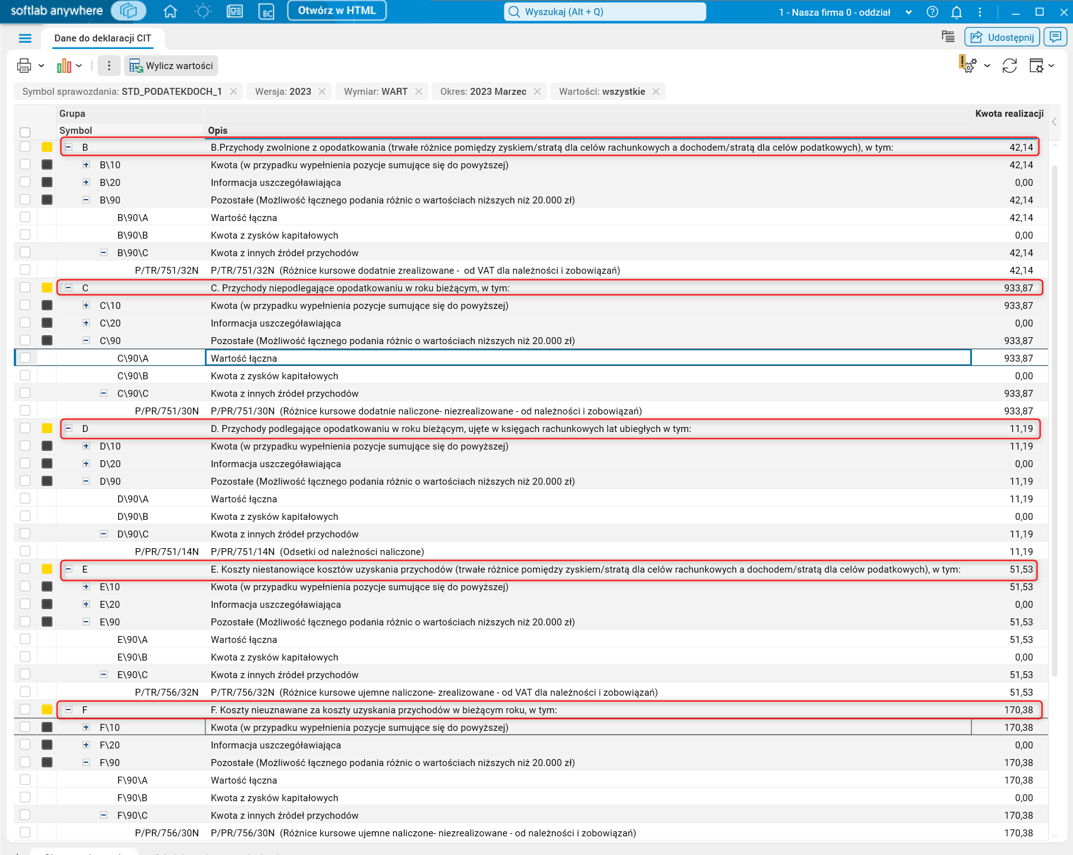The width and height of the screenshot is (1073, 855).
Task: Click the dark marker on row E\20
Action: (47, 604)
